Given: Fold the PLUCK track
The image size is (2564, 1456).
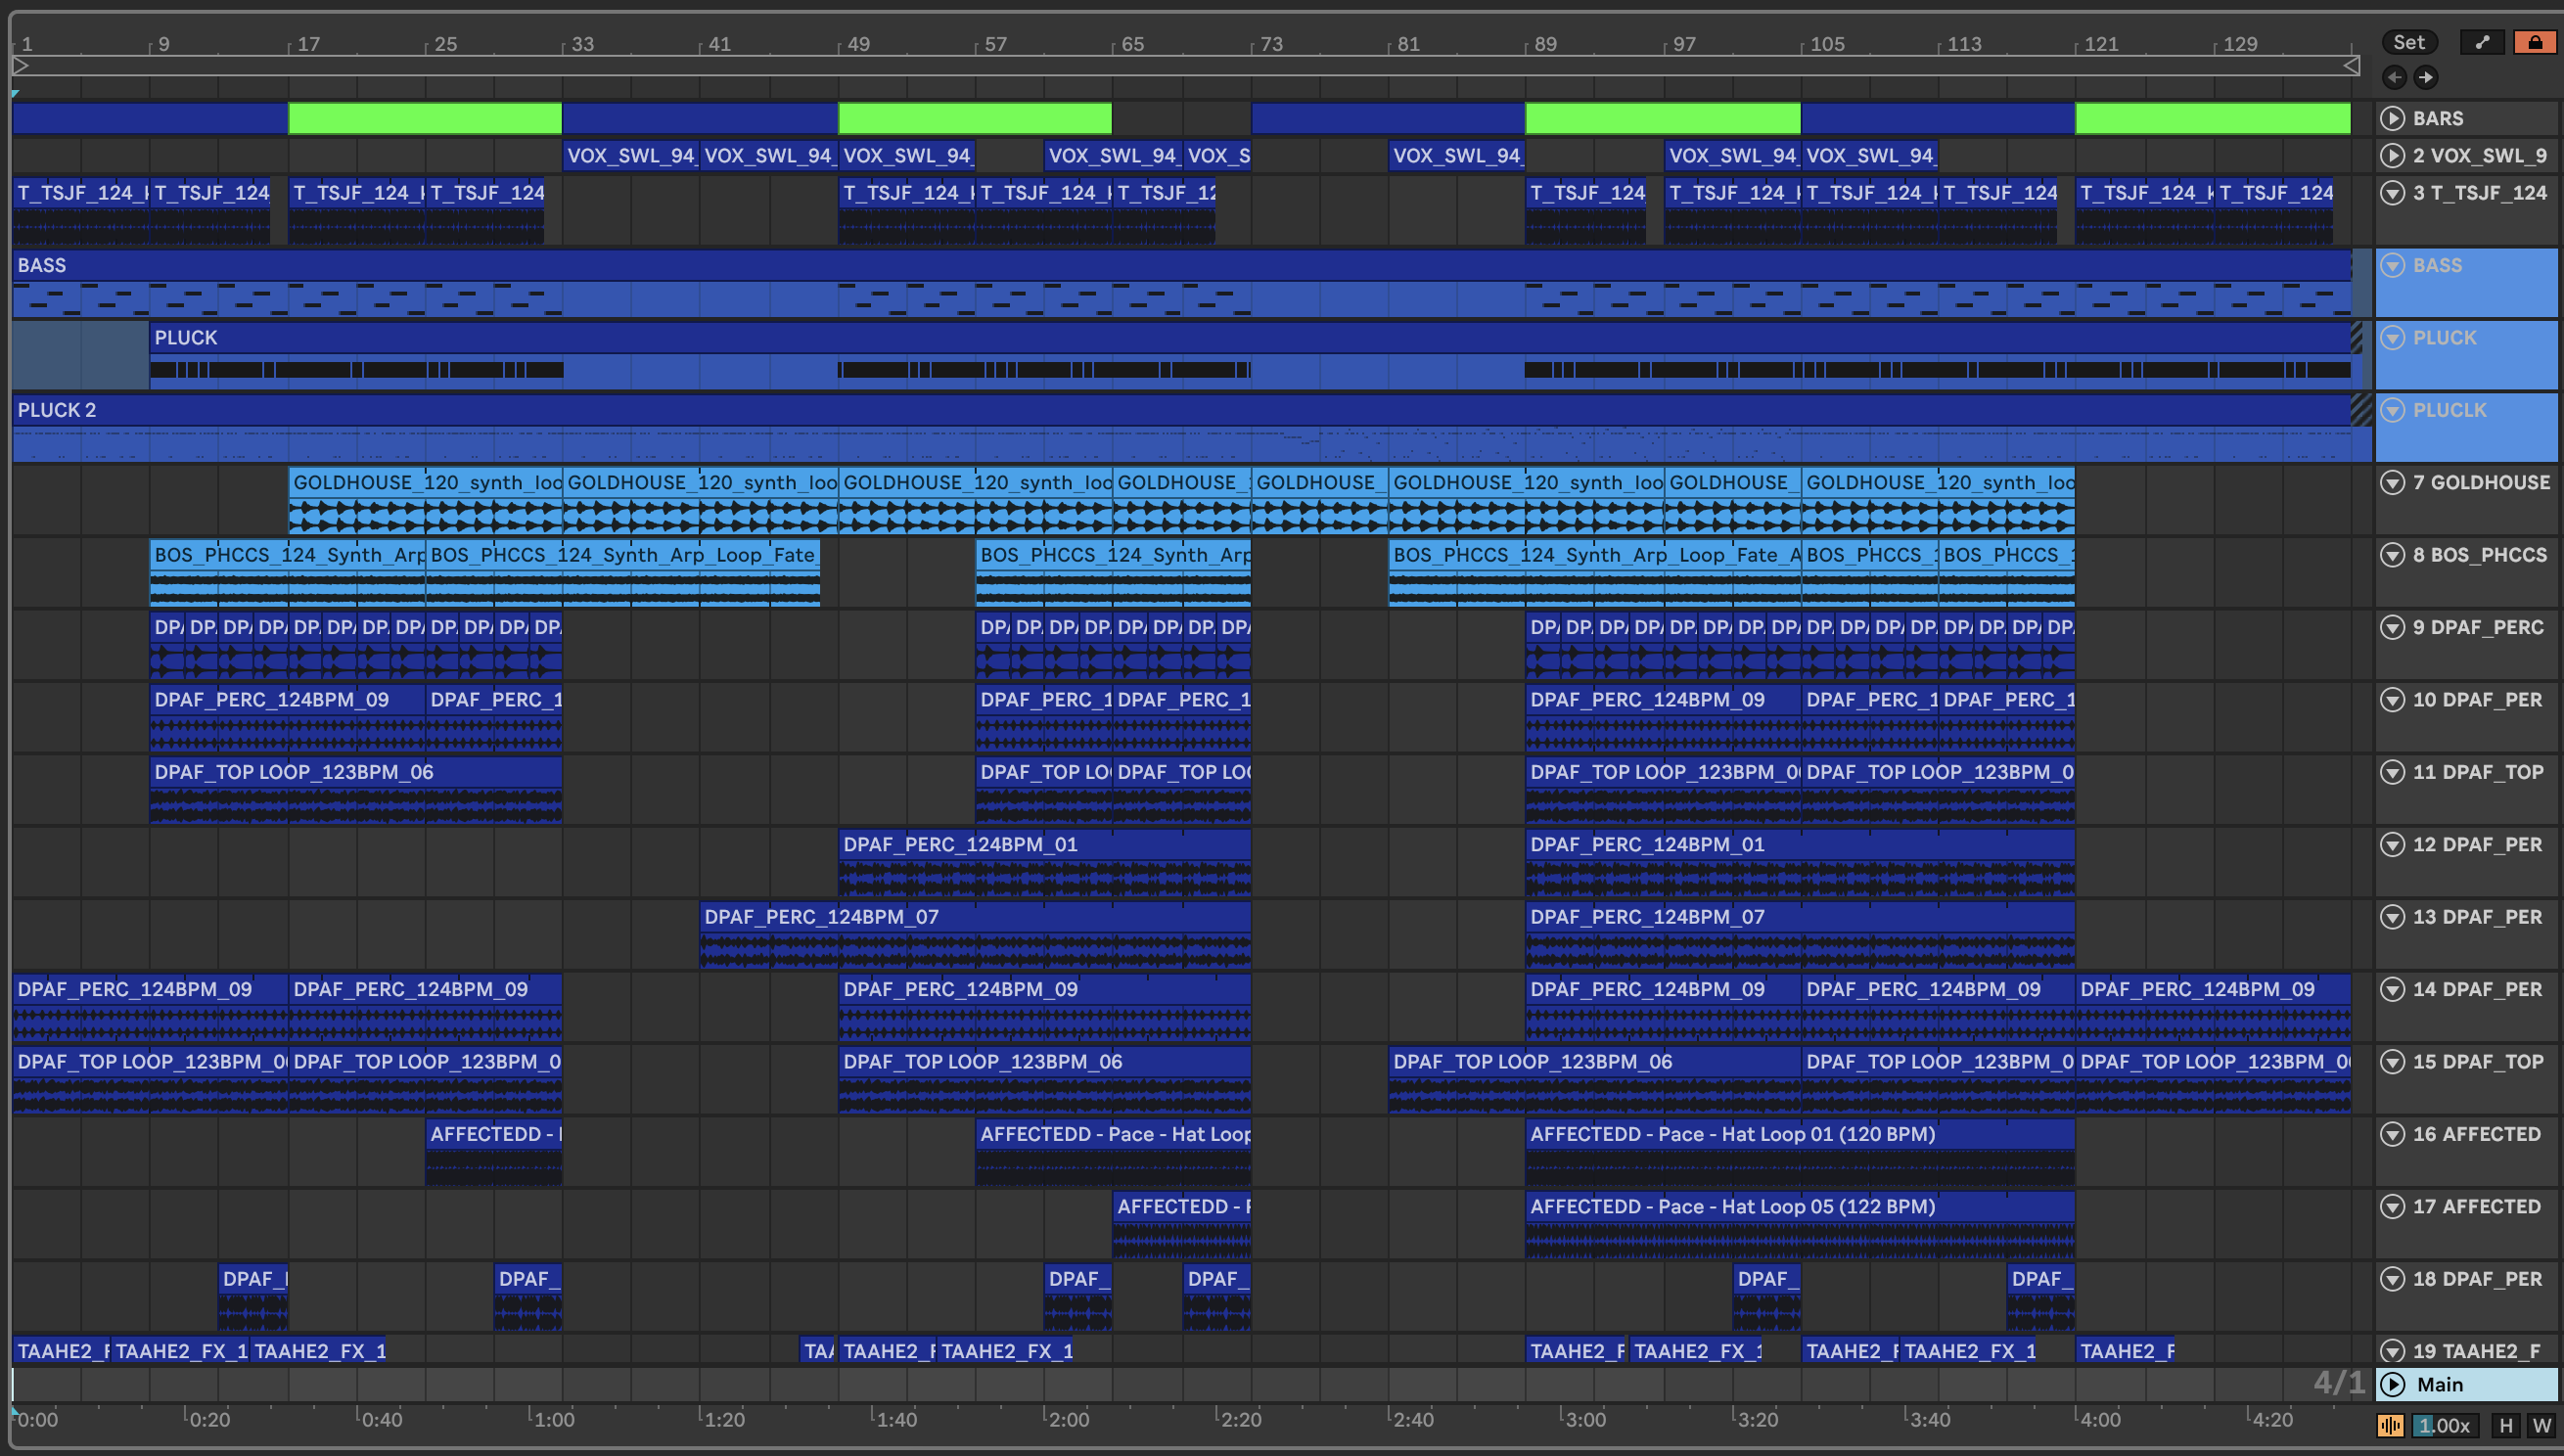Looking at the screenshot, I should click(2392, 338).
